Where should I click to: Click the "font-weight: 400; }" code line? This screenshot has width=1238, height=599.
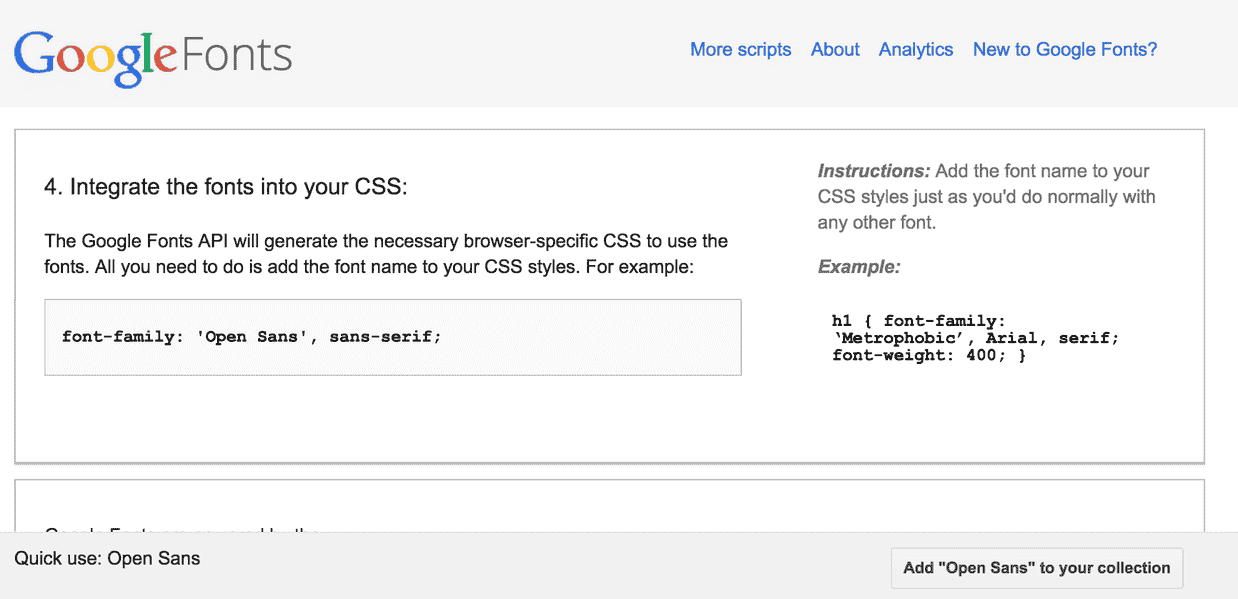pyautogui.click(x=928, y=355)
